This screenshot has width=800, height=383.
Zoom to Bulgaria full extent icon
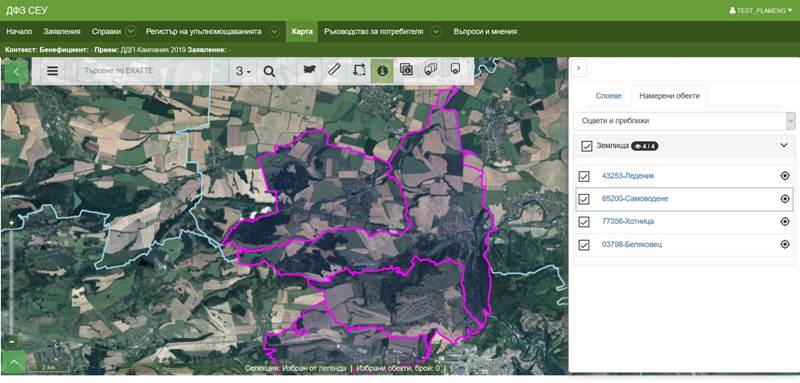tap(309, 70)
